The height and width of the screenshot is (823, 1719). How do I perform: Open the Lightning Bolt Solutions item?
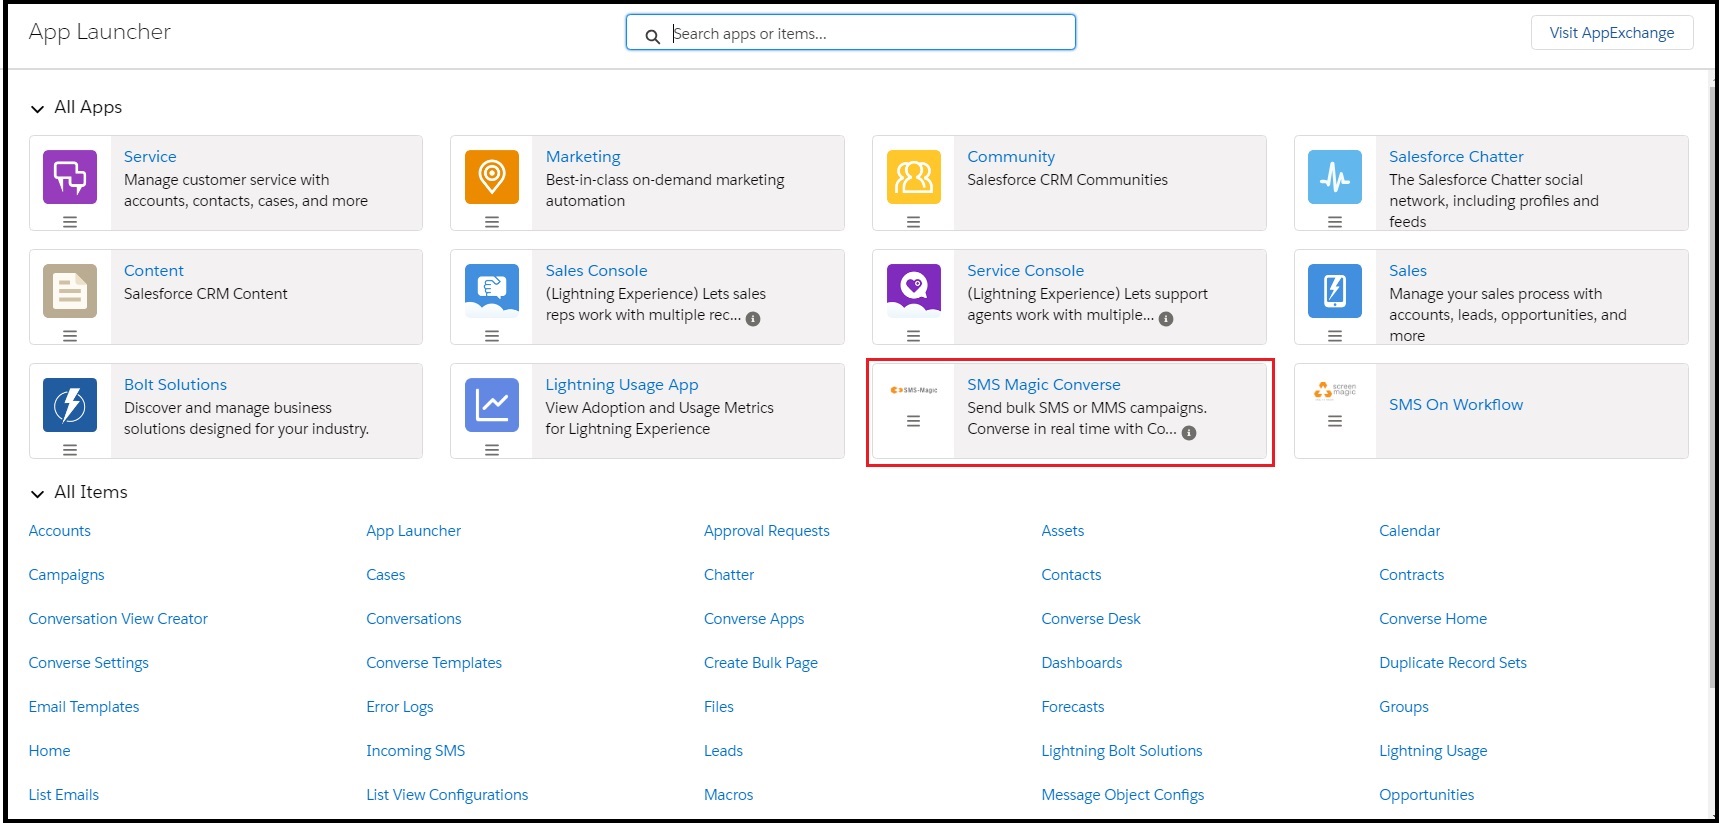1122,751
